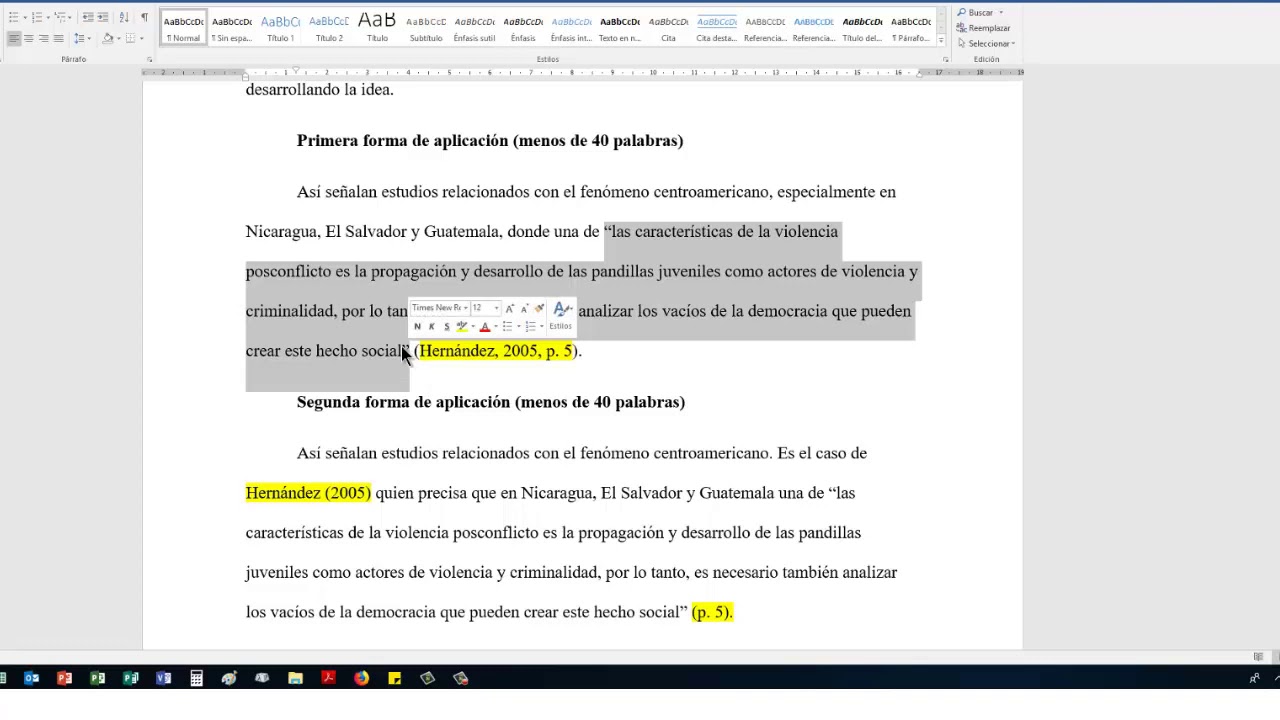Viewport: 1280px width, 720px height.
Task: Toggle bold (N) in the mini toolbar
Action: click(417, 326)
